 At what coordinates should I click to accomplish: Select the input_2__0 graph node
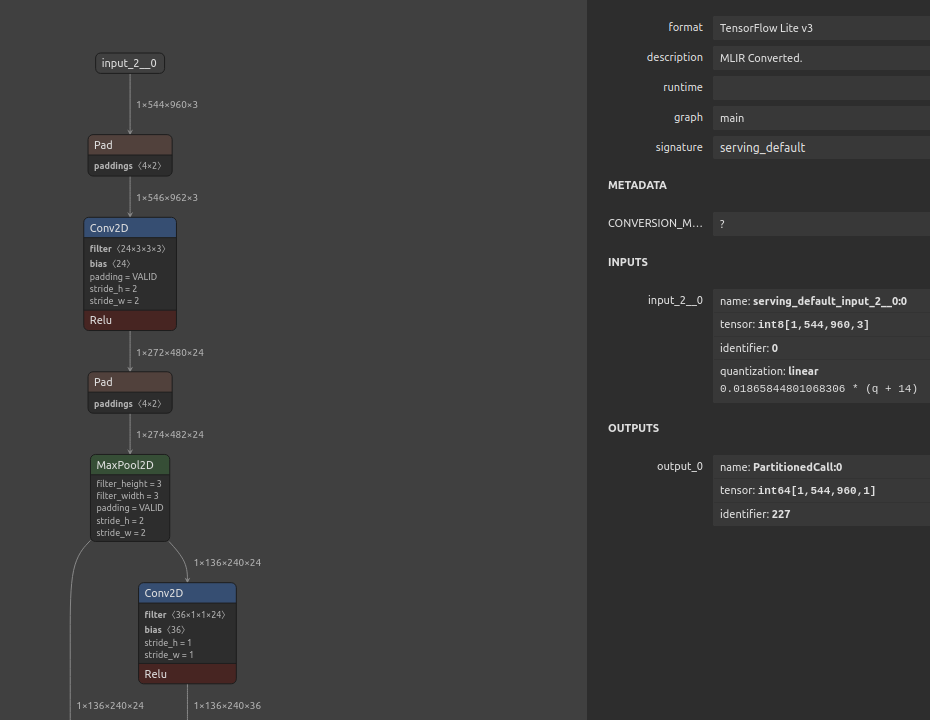[129, 63]
